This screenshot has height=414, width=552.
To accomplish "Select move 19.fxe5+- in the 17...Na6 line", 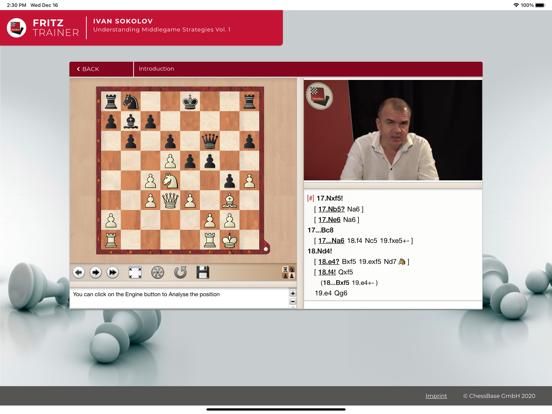I will point(394,241).
